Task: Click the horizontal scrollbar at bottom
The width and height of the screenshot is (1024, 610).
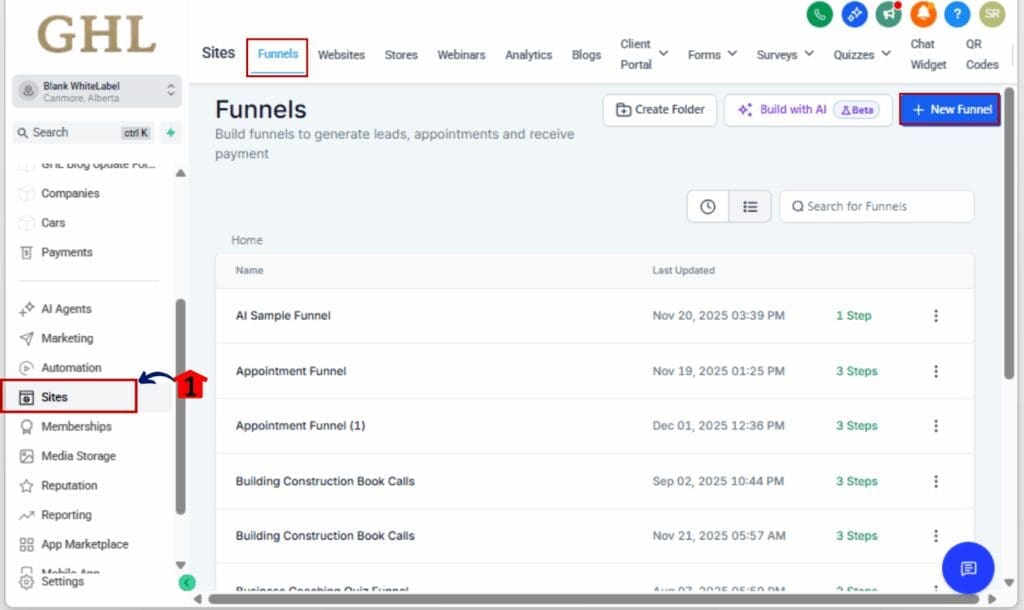Action: [x=593, y=598]
